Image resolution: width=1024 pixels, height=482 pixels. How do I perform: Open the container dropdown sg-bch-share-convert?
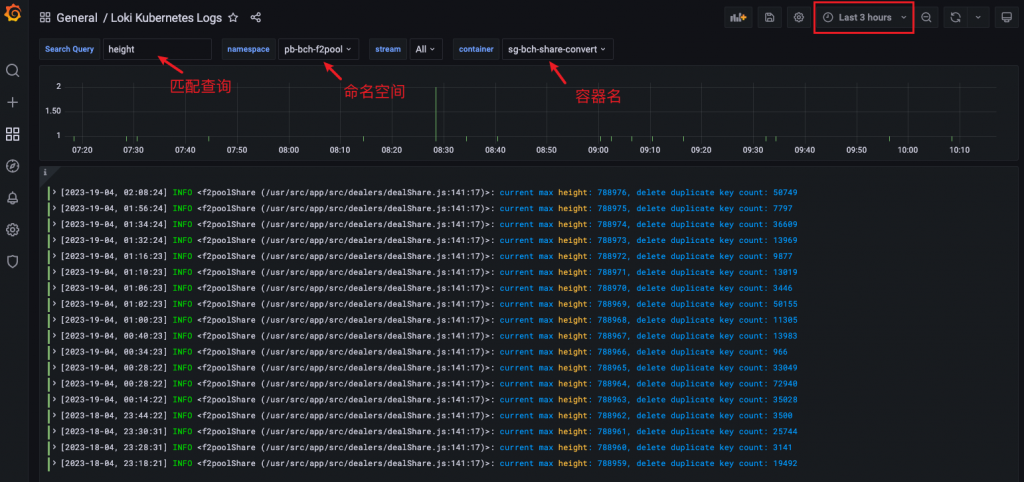[557, 49]
